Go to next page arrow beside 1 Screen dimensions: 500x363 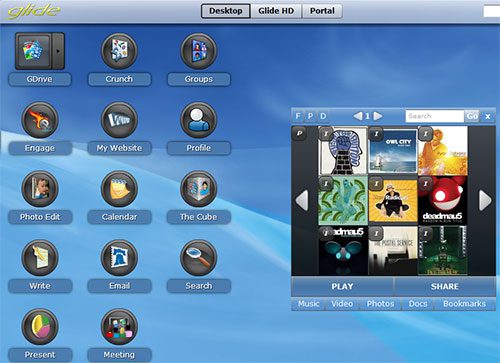(x=378, y=116)
